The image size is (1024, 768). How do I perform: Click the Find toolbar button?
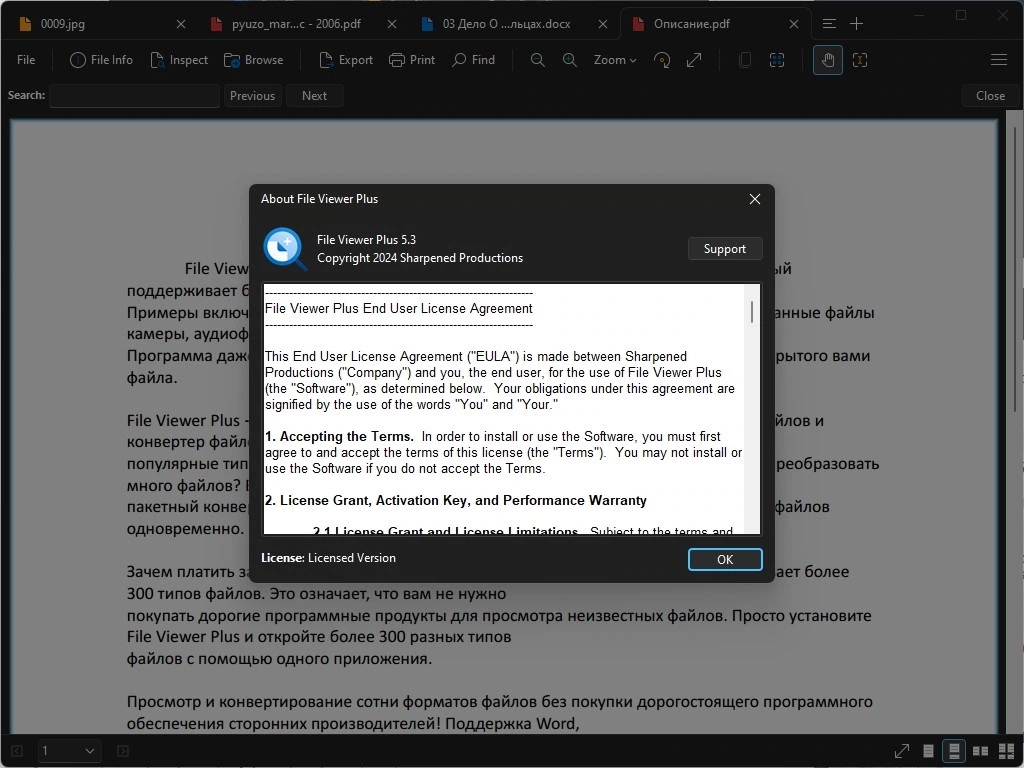(x=473, y=60)
